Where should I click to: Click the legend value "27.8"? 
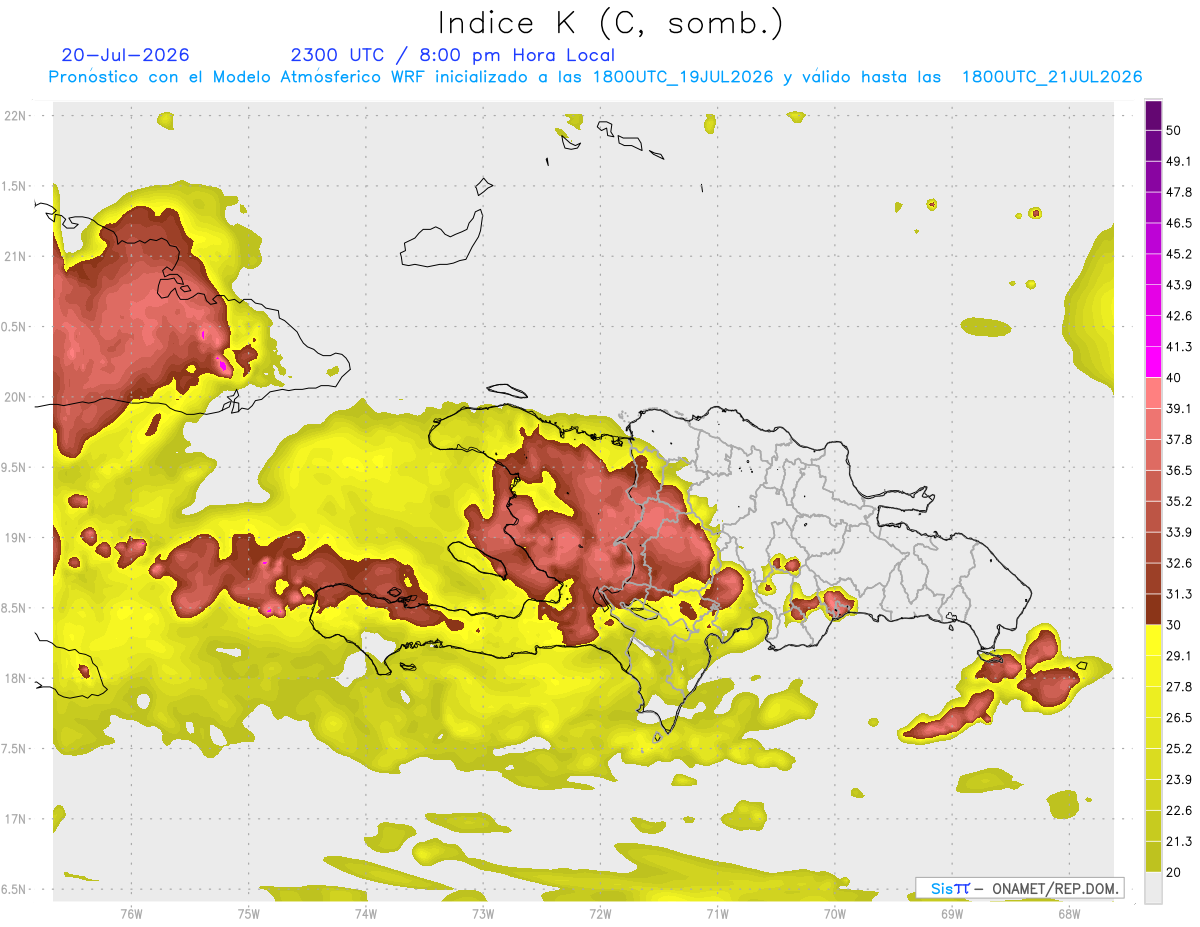pyautogui.click(x=1178, y=687)
